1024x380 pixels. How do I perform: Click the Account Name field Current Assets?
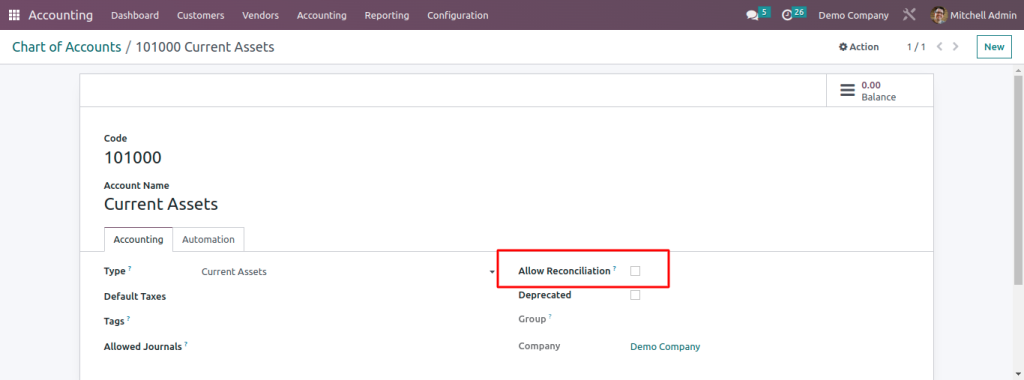click(x=161, y=204)
